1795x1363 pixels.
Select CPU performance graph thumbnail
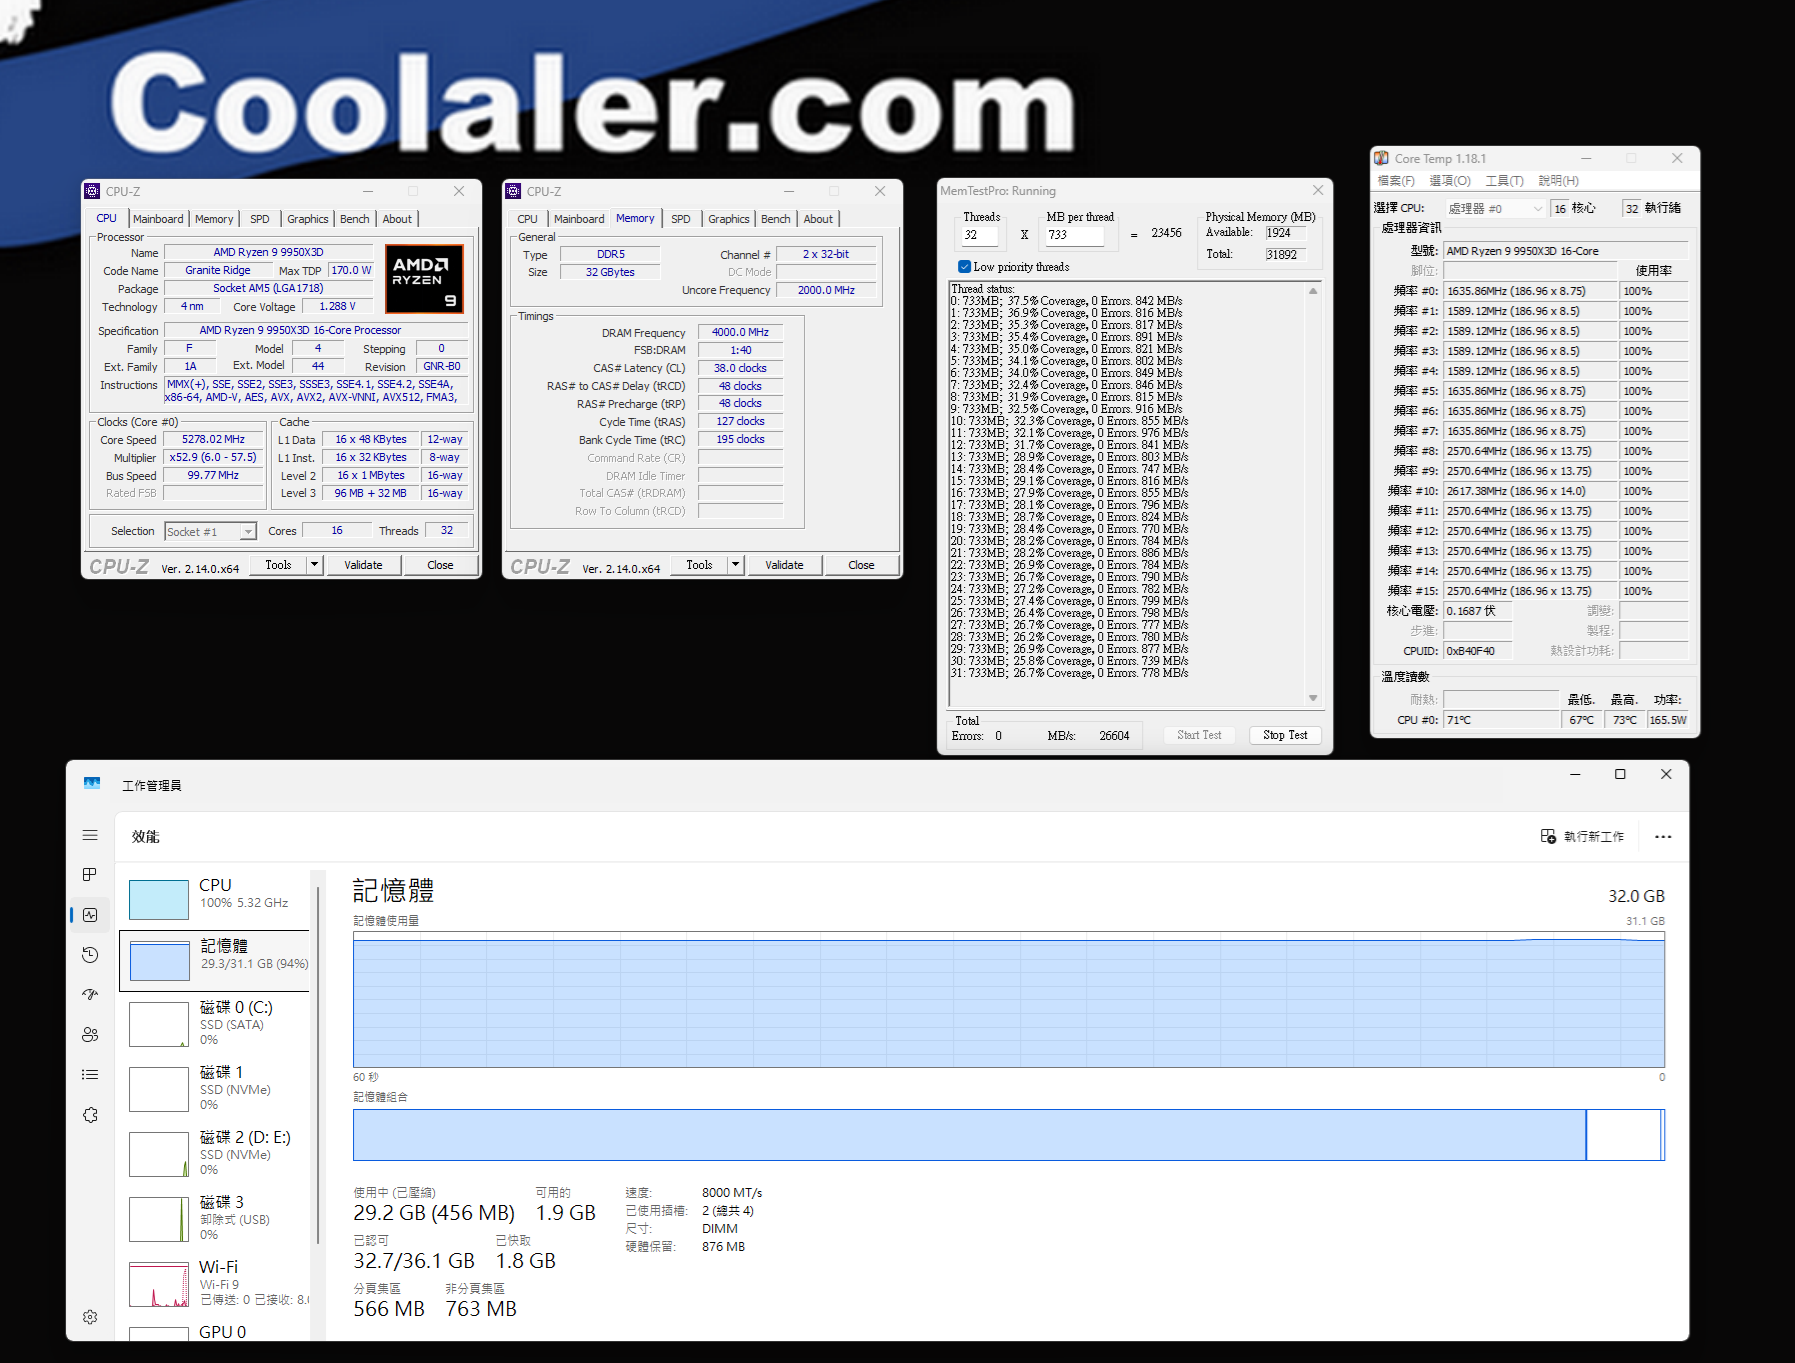coord(159,899)
